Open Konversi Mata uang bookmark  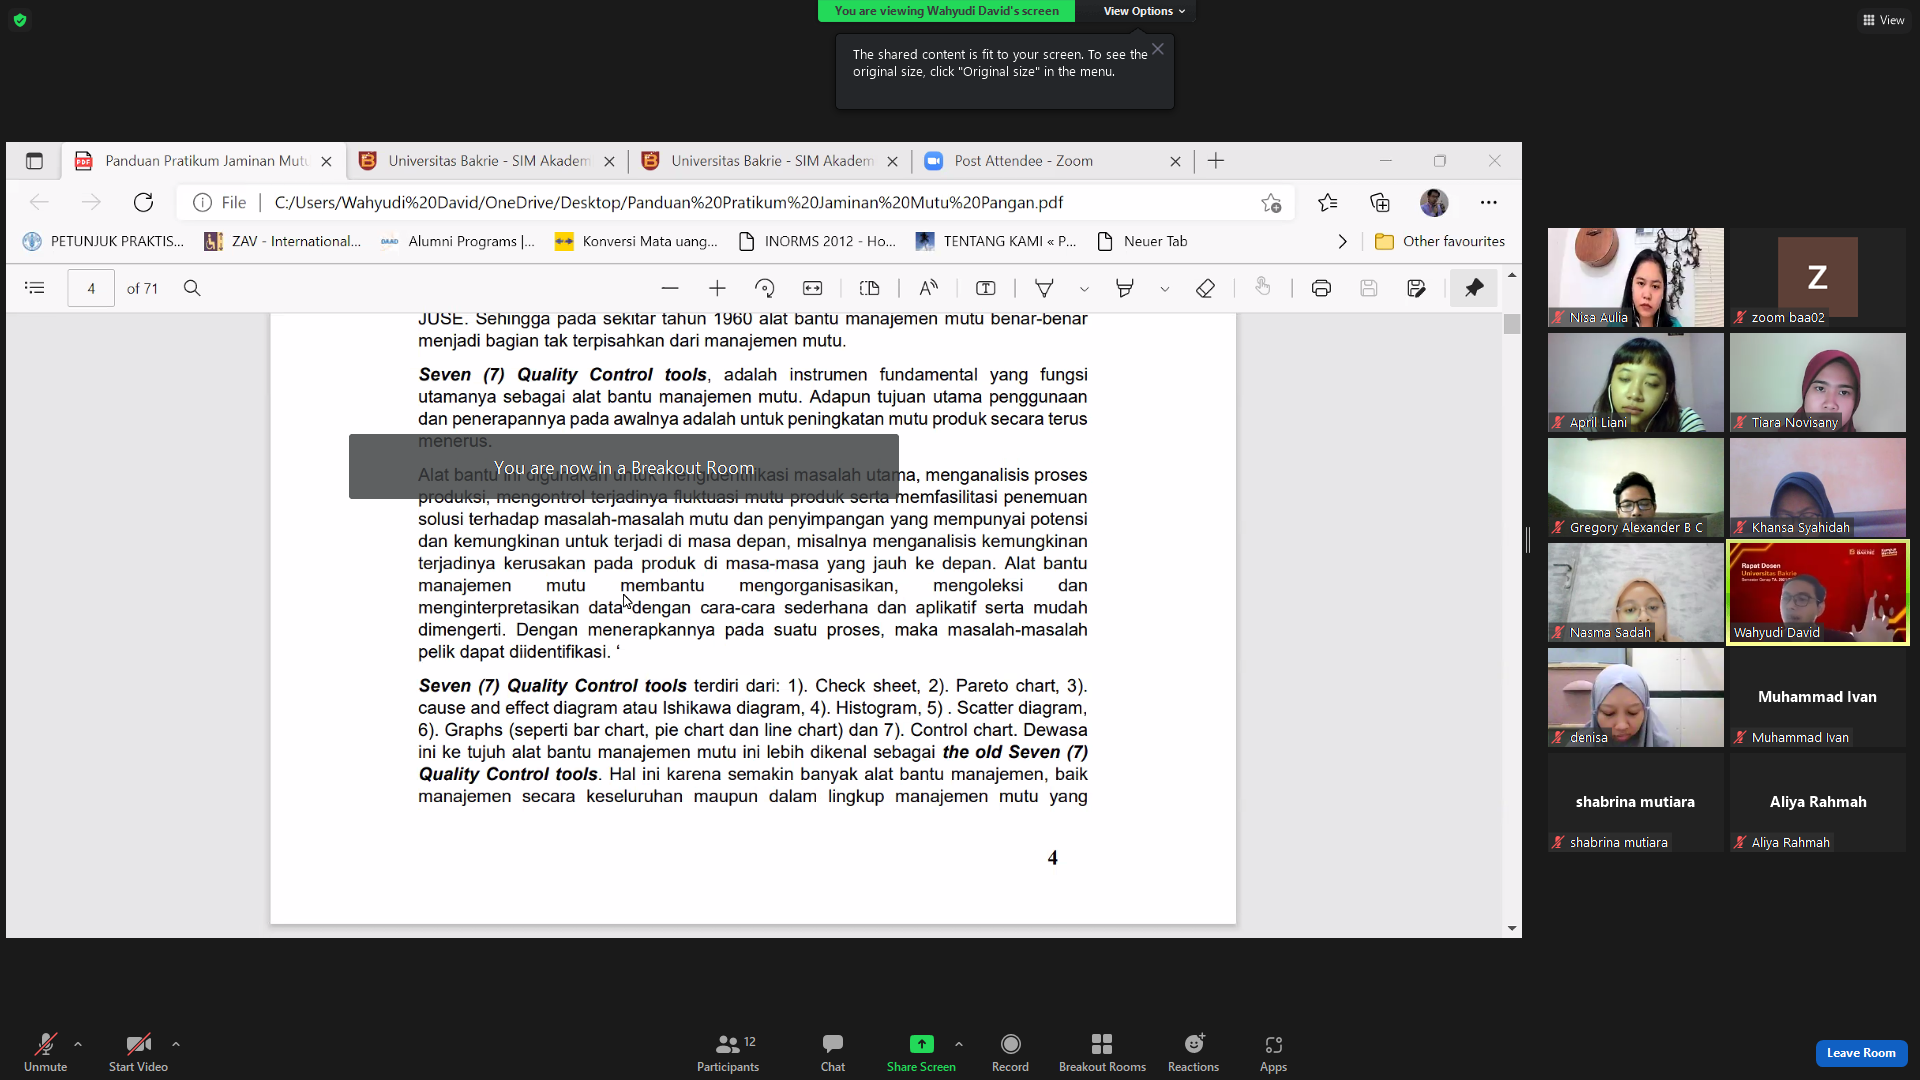(637, 241)
